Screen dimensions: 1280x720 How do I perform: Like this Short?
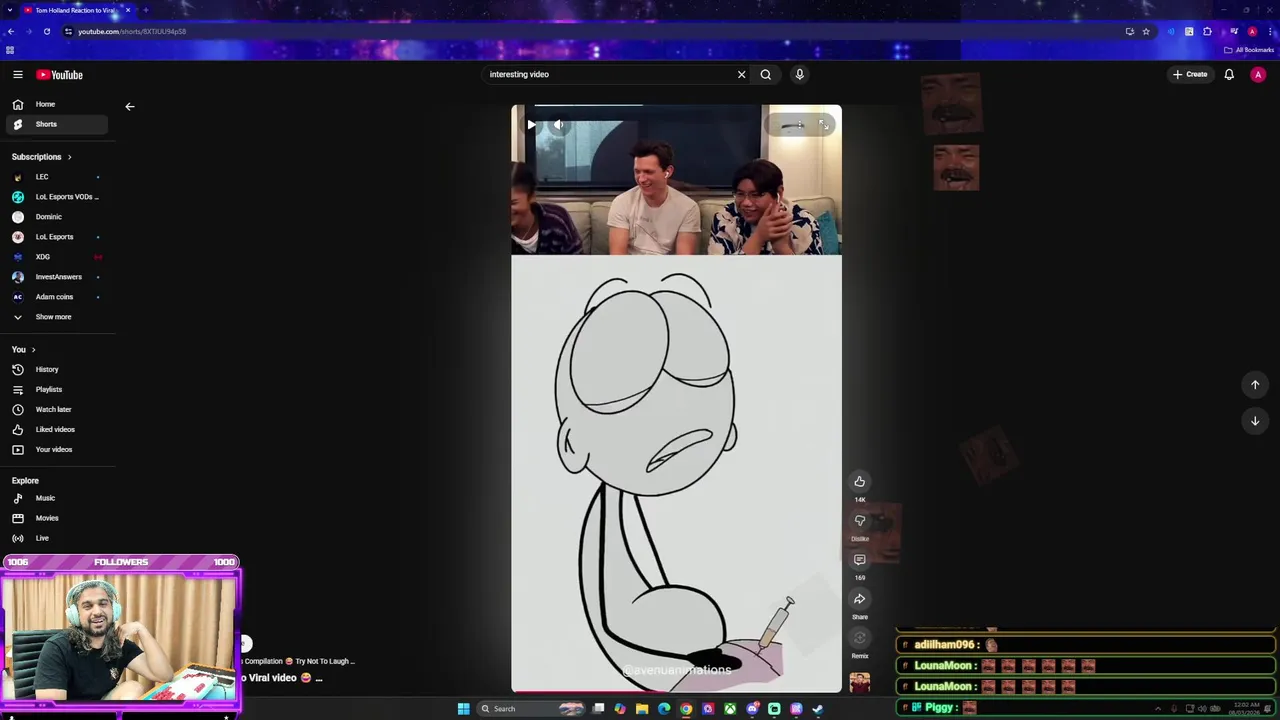859,482
